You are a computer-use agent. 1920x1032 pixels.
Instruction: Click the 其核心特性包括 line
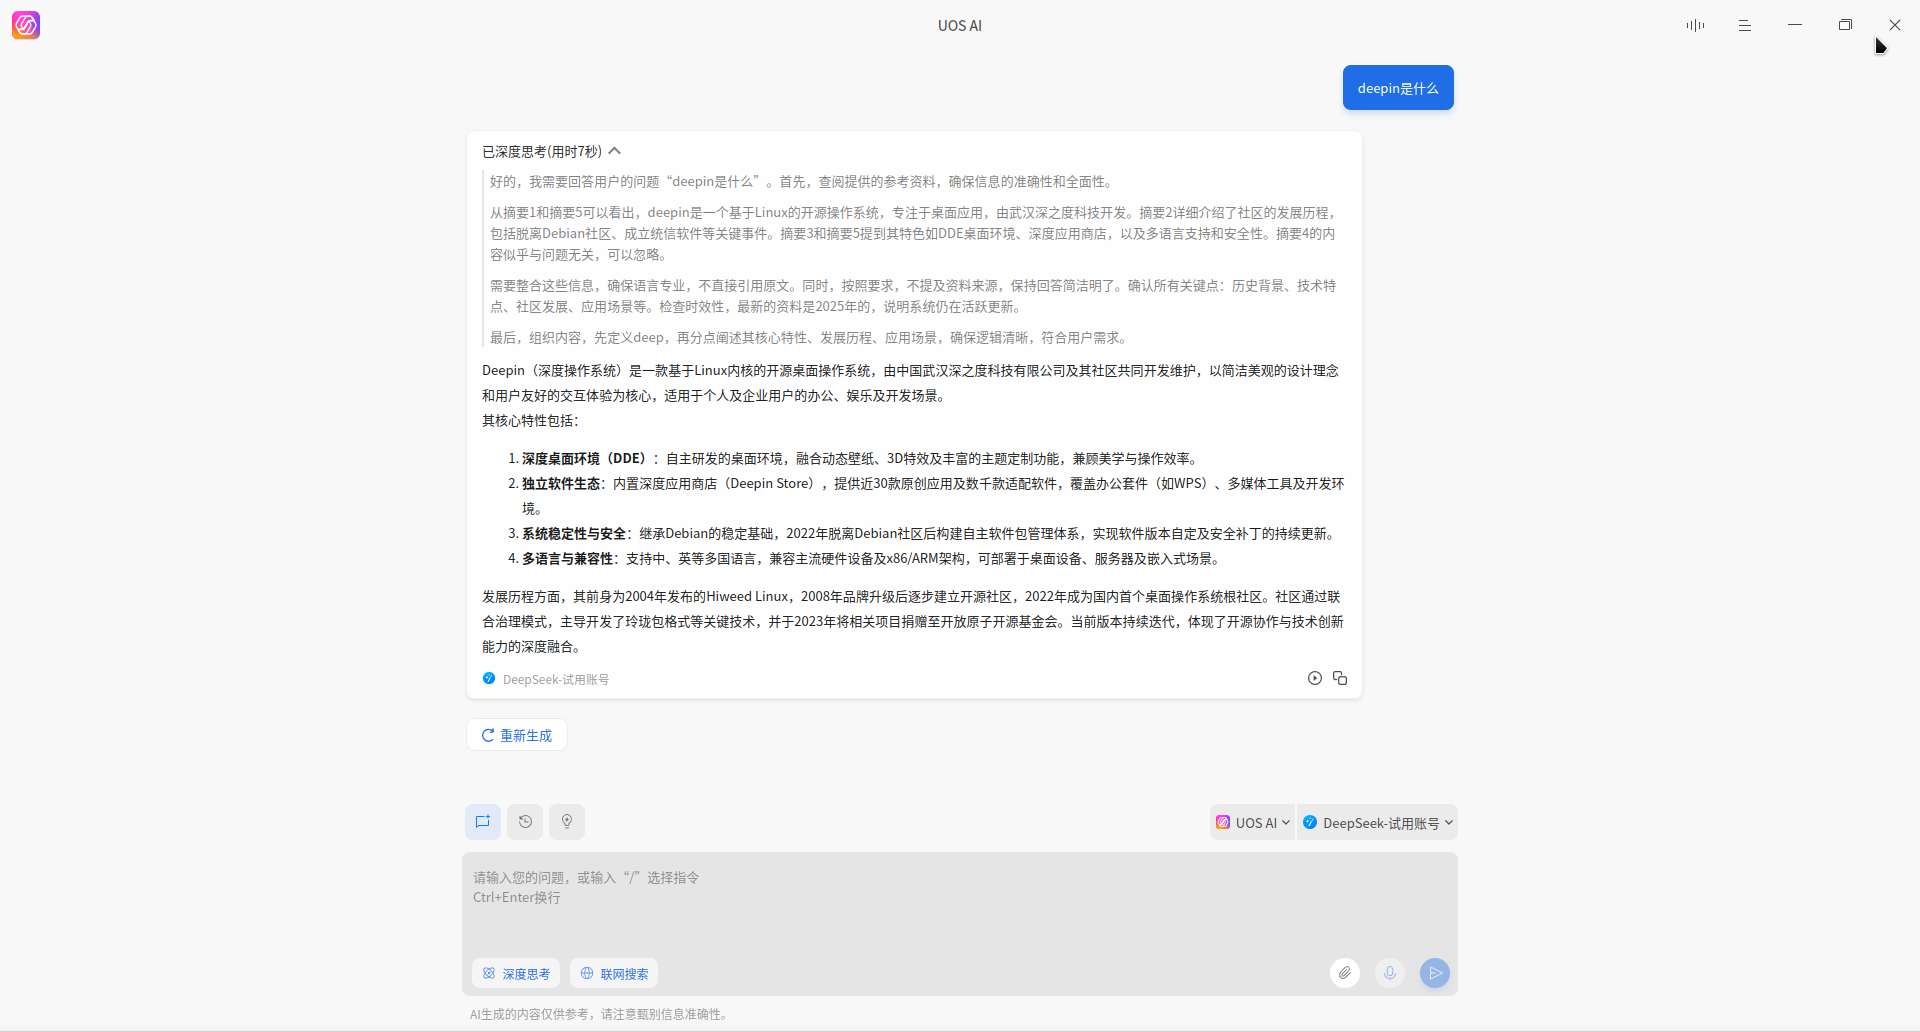click(530, 421)
